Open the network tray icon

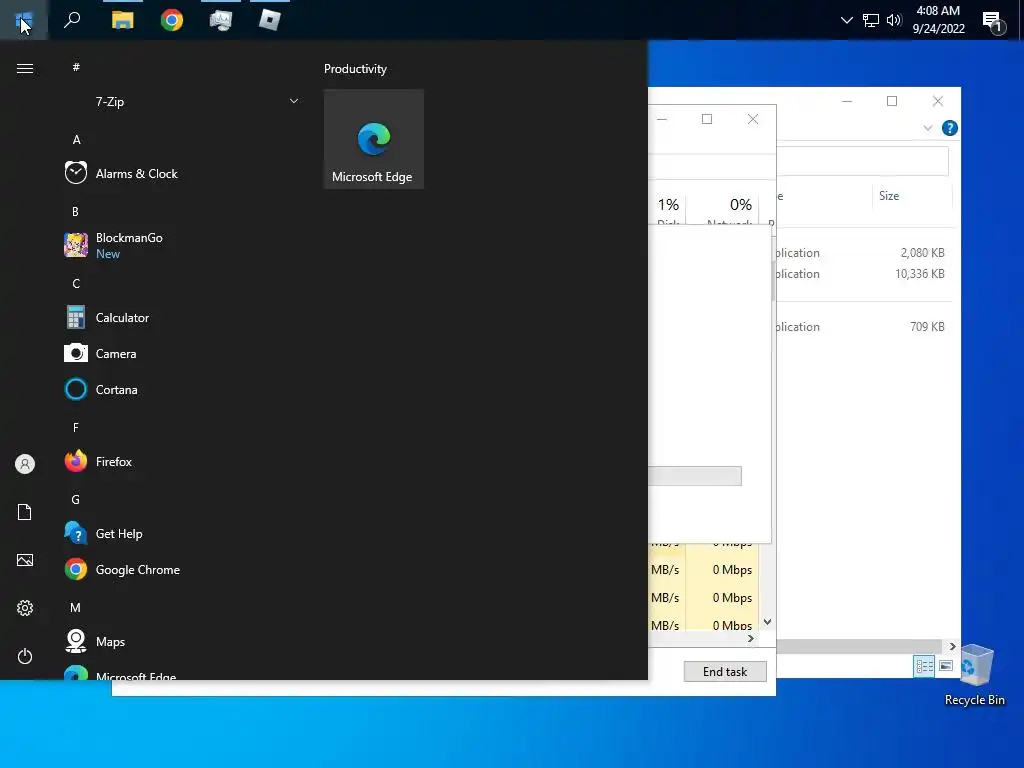tap(871, 20)
